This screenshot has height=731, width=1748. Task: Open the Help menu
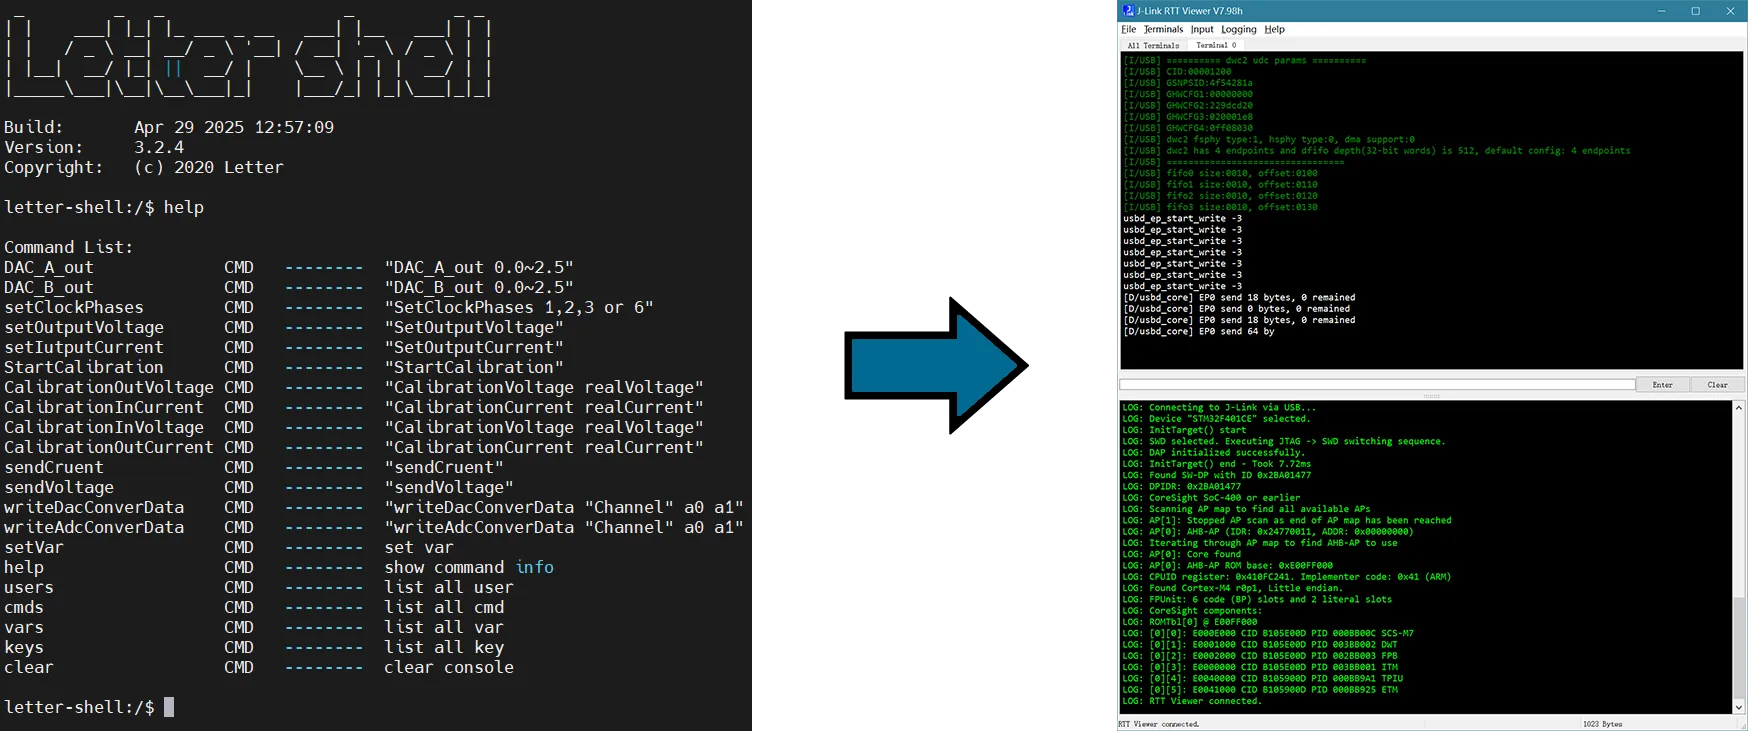pos(1274,30)
